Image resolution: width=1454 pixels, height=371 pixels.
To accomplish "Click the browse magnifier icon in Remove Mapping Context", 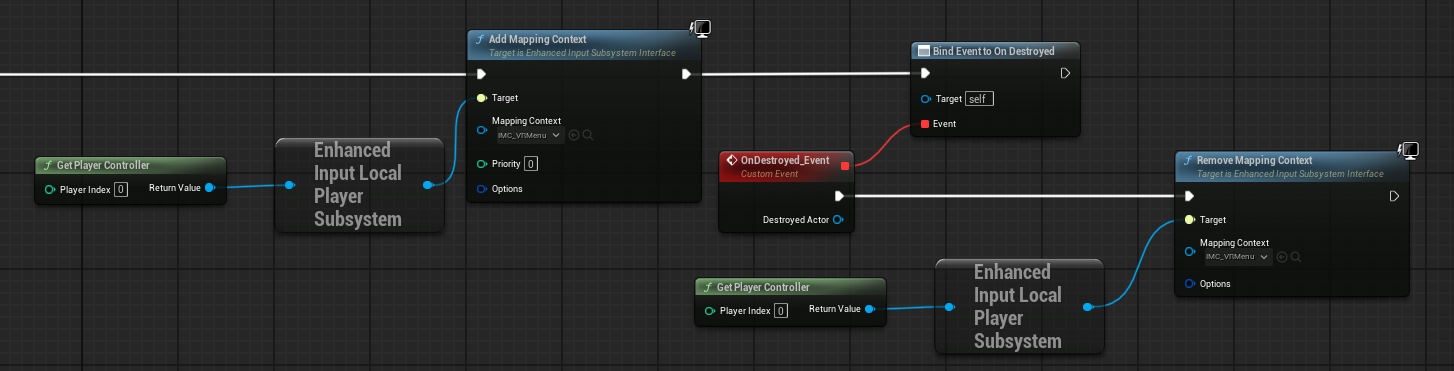I will click(1296, 257).
